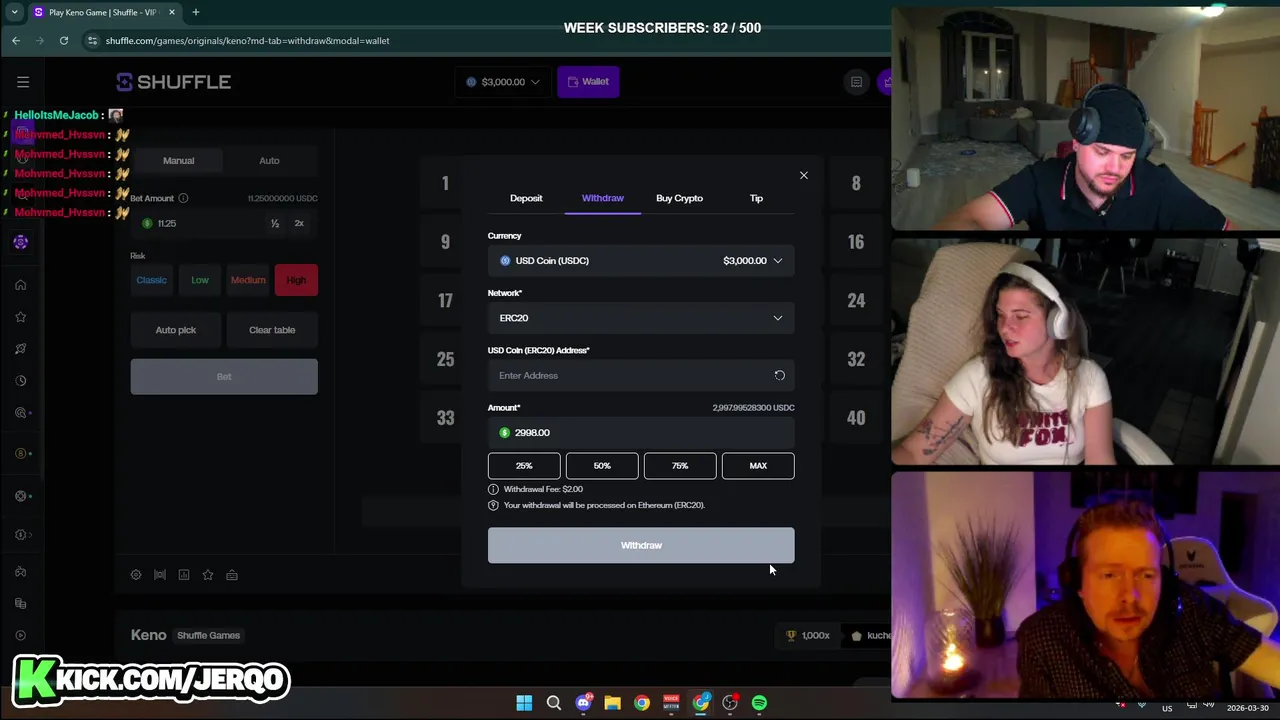1280x720 pixels.
Task: Open File Explorer from the taskbar
Action: coord(612,703)
